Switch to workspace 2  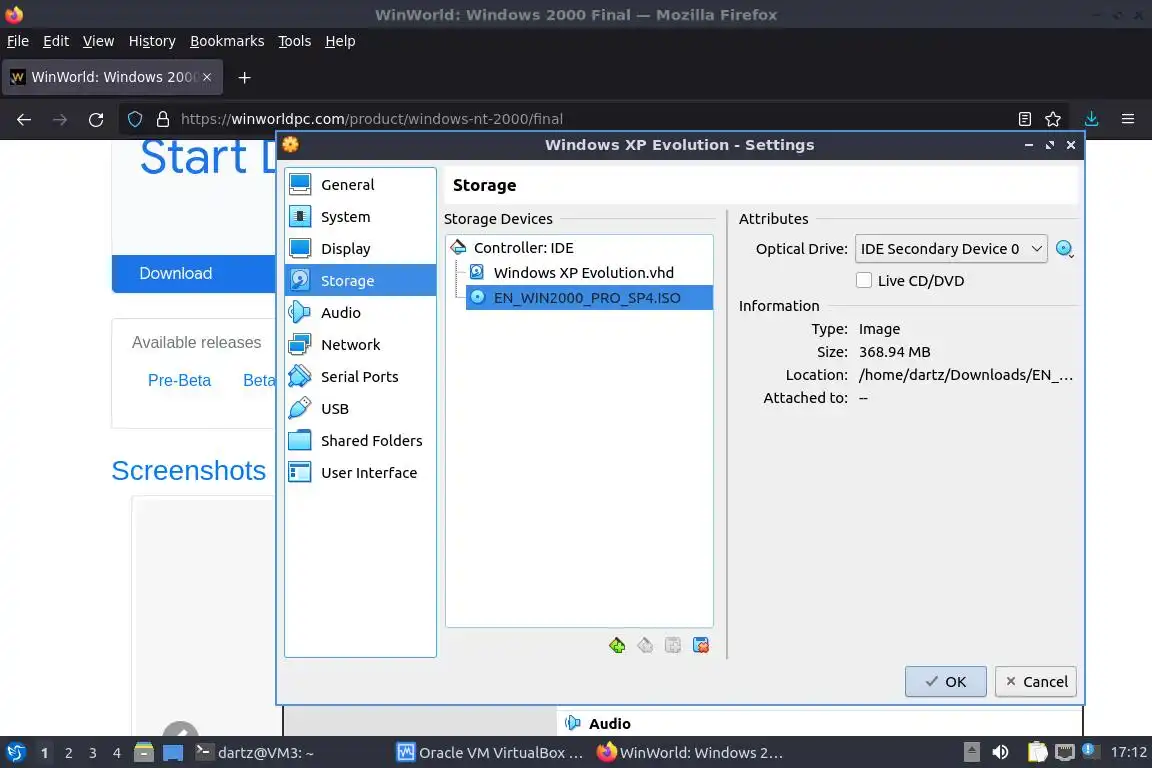(x=68, y=753)
